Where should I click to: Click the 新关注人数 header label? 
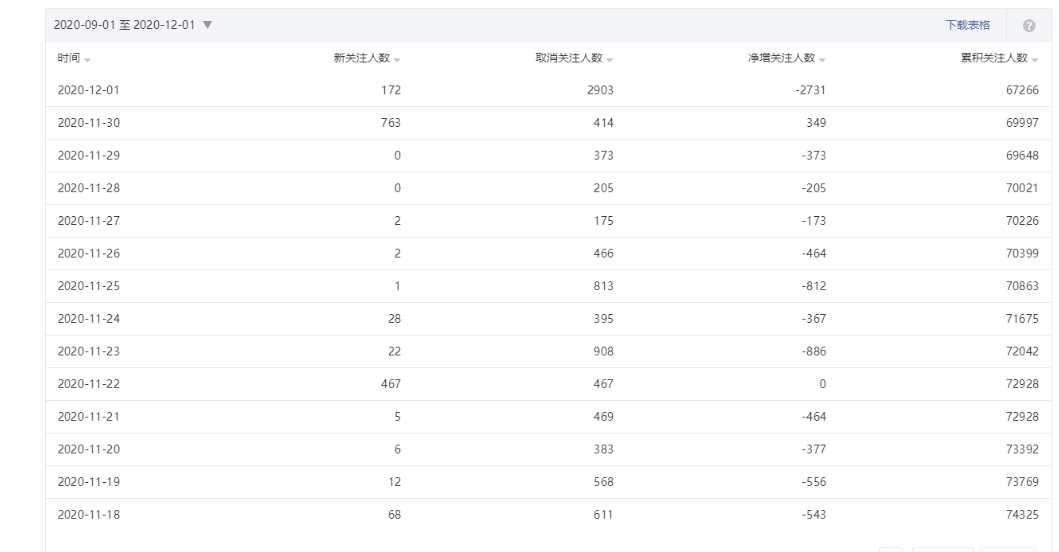(x=361, y=58)
